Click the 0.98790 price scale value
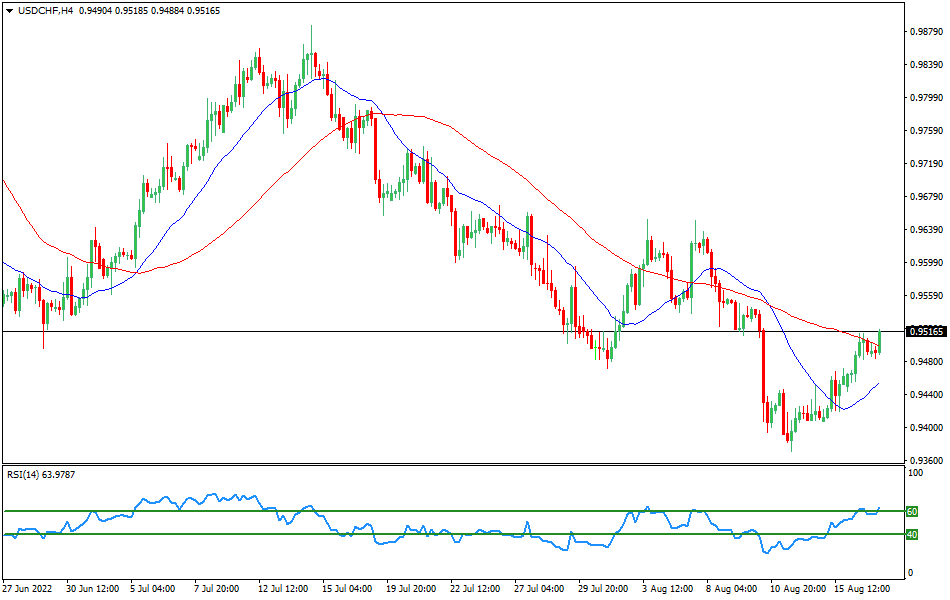950x600 pixels. point(924,33)
